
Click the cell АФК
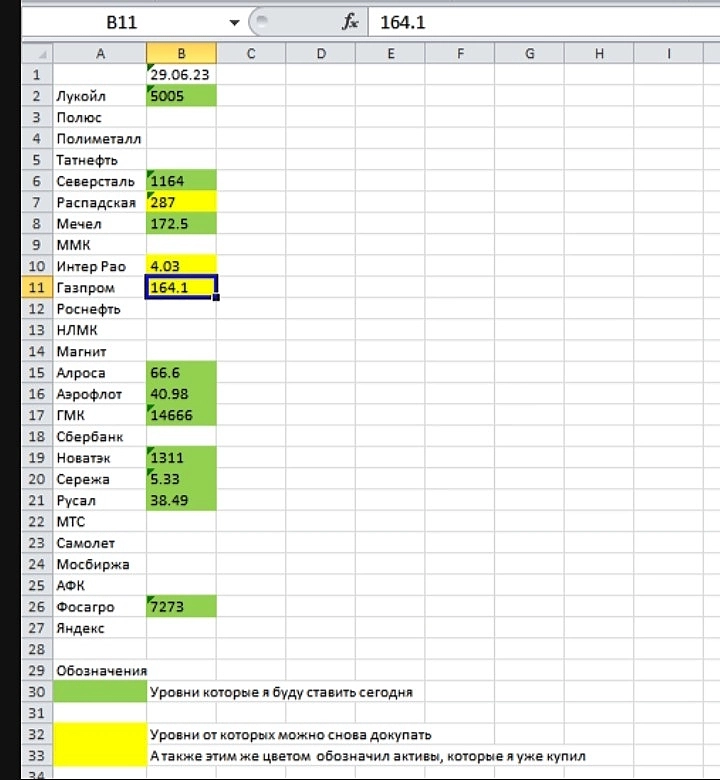tap(100, 585)
